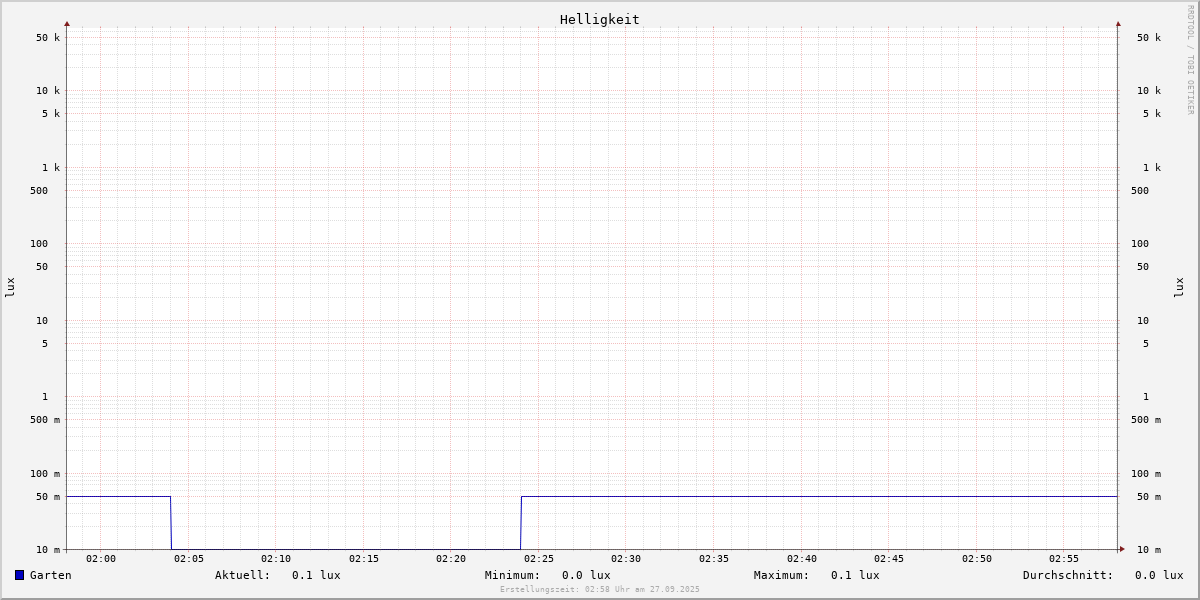Click the arrow atop the right y-axis
The width and height of the screenshot is (1200, 600).
[1118, 23]
